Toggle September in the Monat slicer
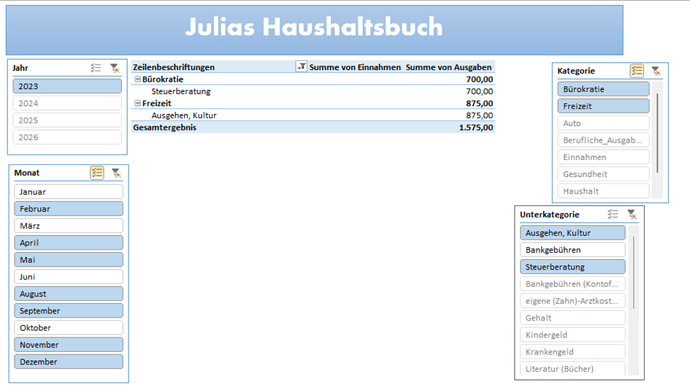 (69, 311)
